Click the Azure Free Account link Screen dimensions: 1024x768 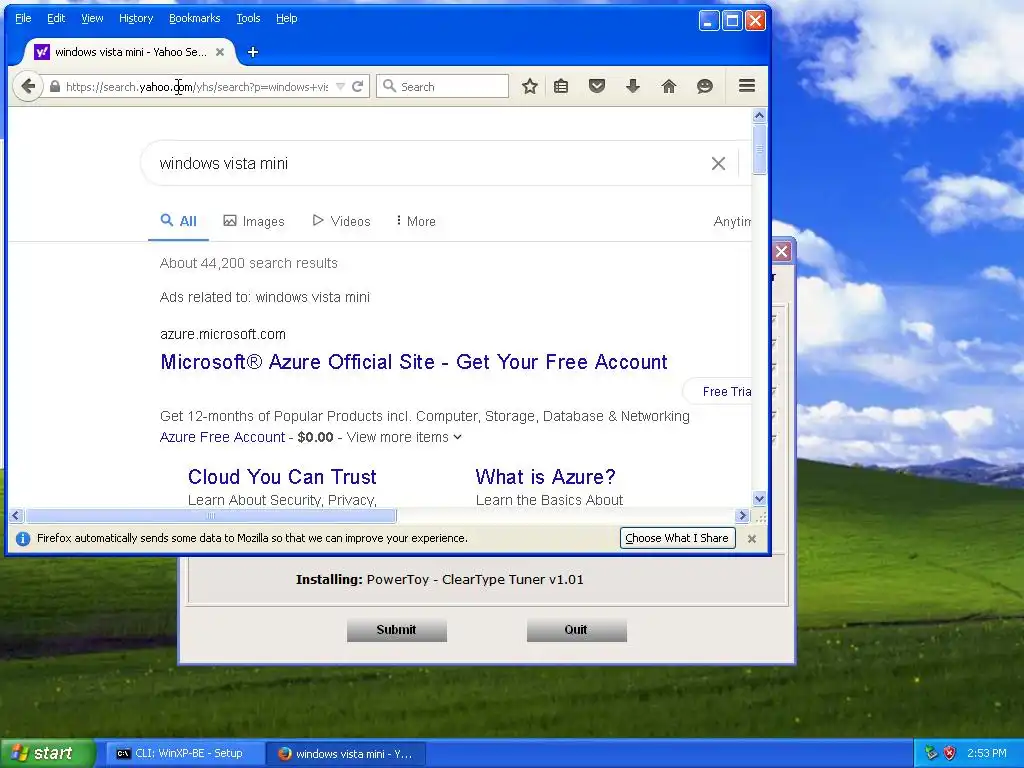[223, 437]
